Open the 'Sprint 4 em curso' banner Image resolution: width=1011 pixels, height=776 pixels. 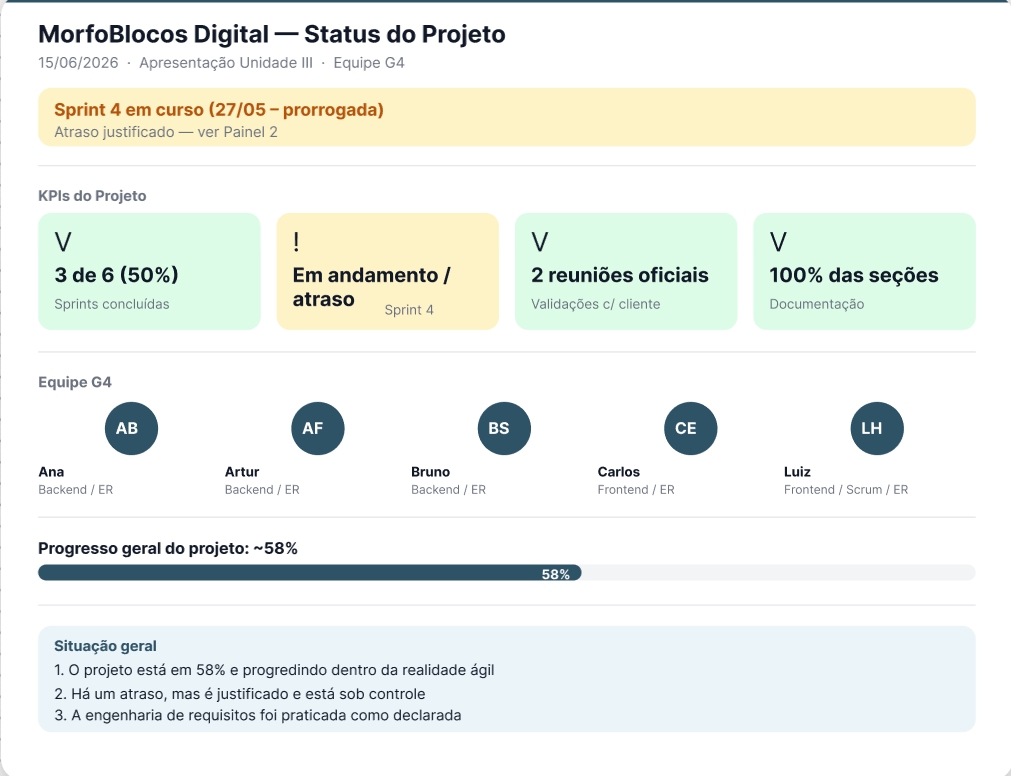(x=507, y=117)
